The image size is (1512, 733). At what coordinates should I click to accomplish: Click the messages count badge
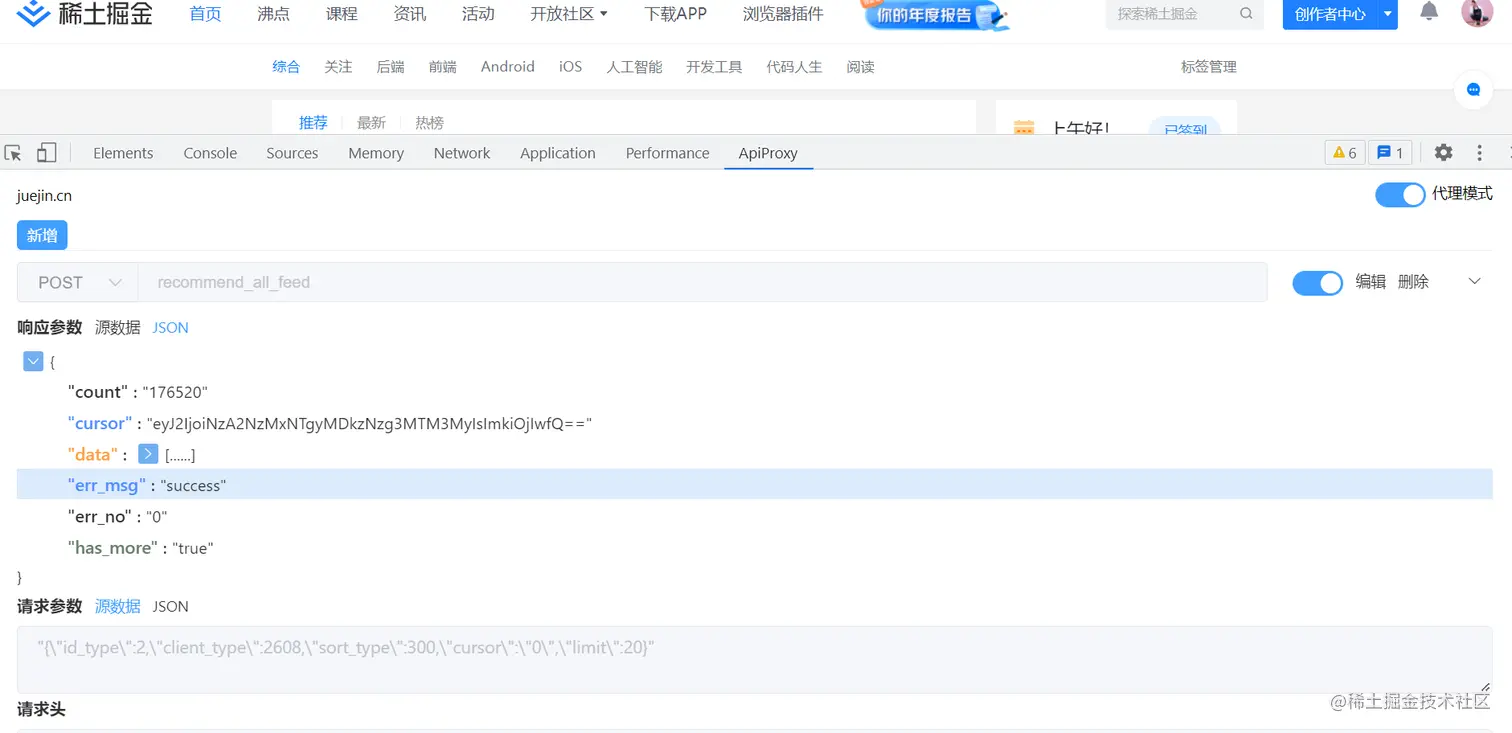pyautogui.click(x=1390, y=153)
